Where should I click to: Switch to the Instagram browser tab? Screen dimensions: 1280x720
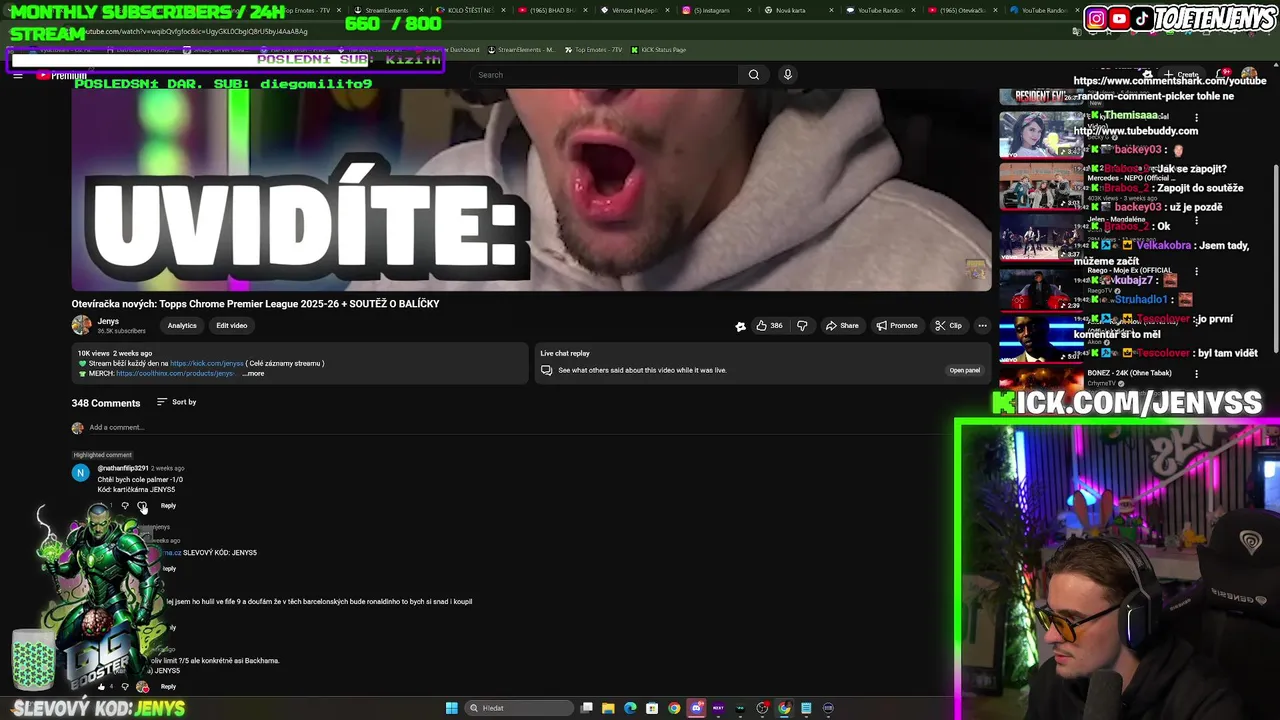(x=712, y=10)
